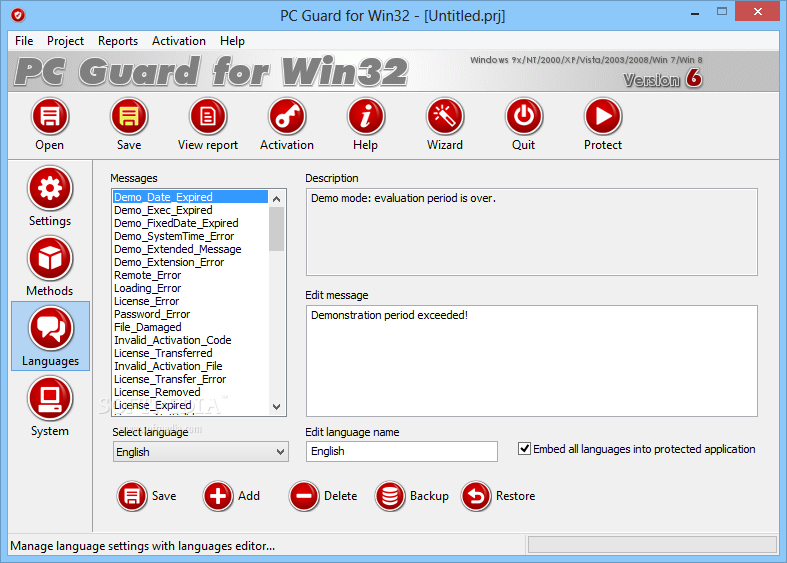Click the messages list scroll down arrow
The image size is (787, 563).
277,406
